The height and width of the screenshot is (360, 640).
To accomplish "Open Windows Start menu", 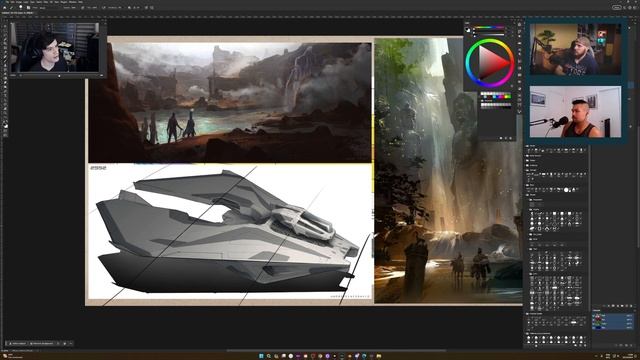I will 261,356.
